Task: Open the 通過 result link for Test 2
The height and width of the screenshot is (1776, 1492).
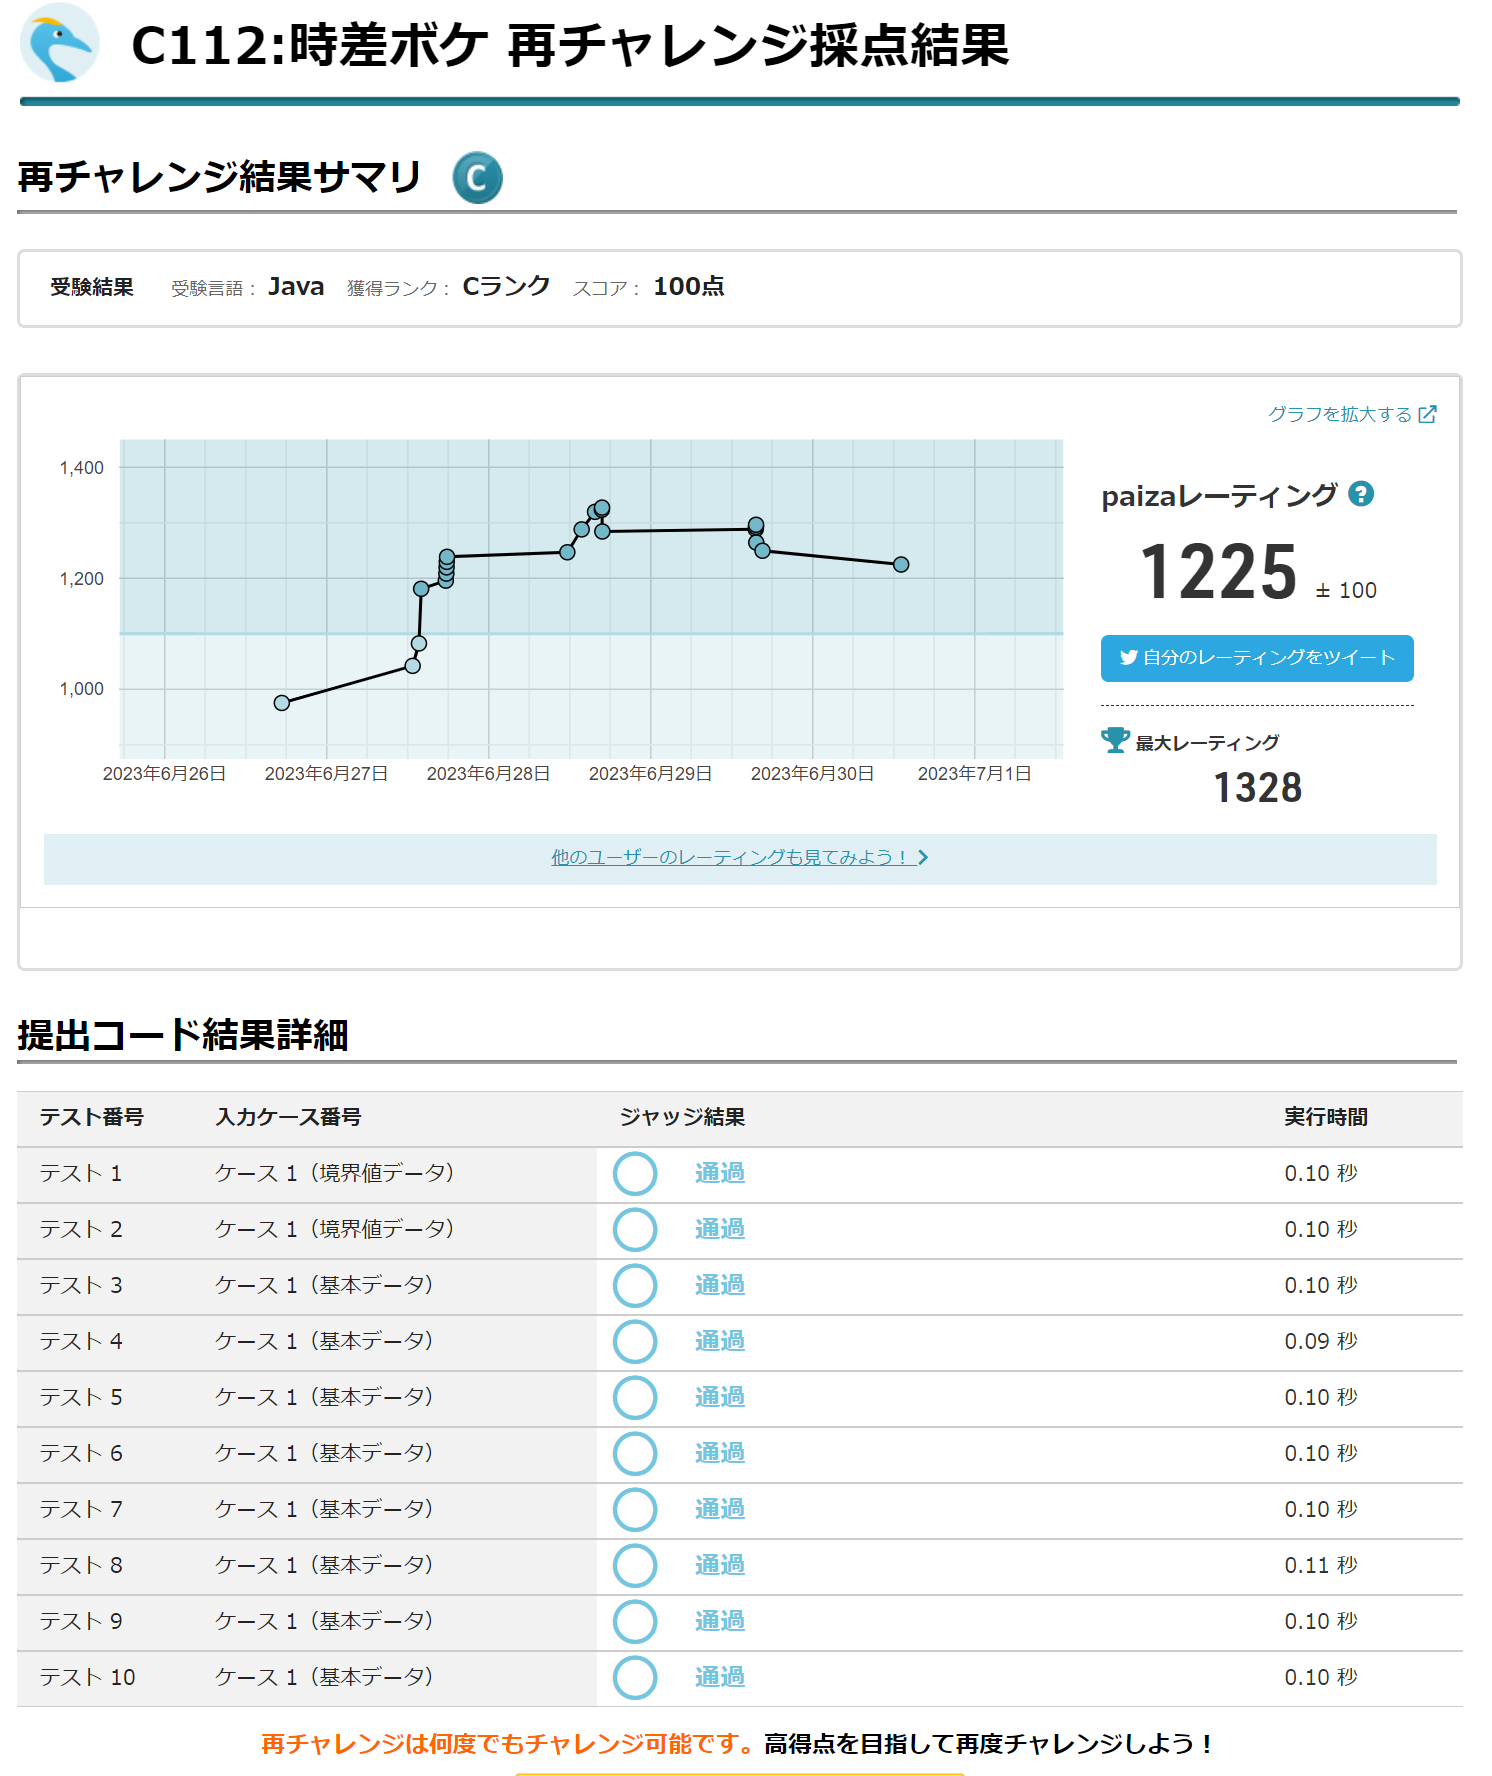Action: click(x=719, y=1229)
